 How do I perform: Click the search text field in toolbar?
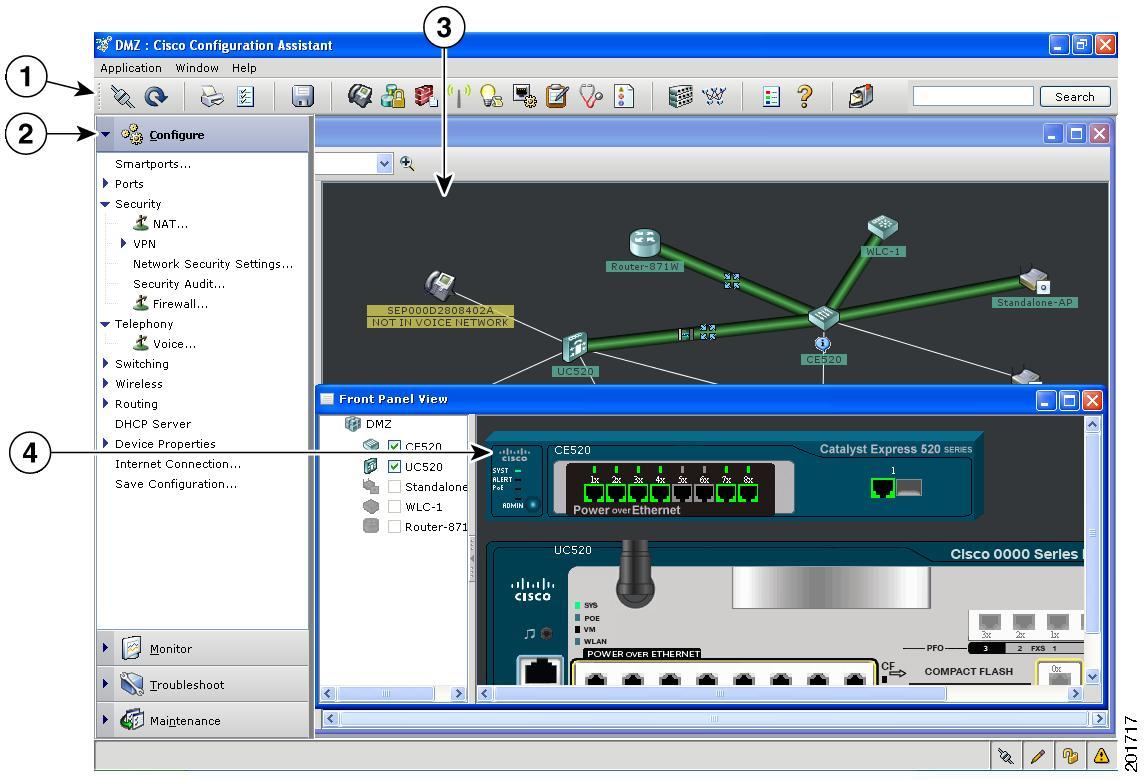(973, 97)
